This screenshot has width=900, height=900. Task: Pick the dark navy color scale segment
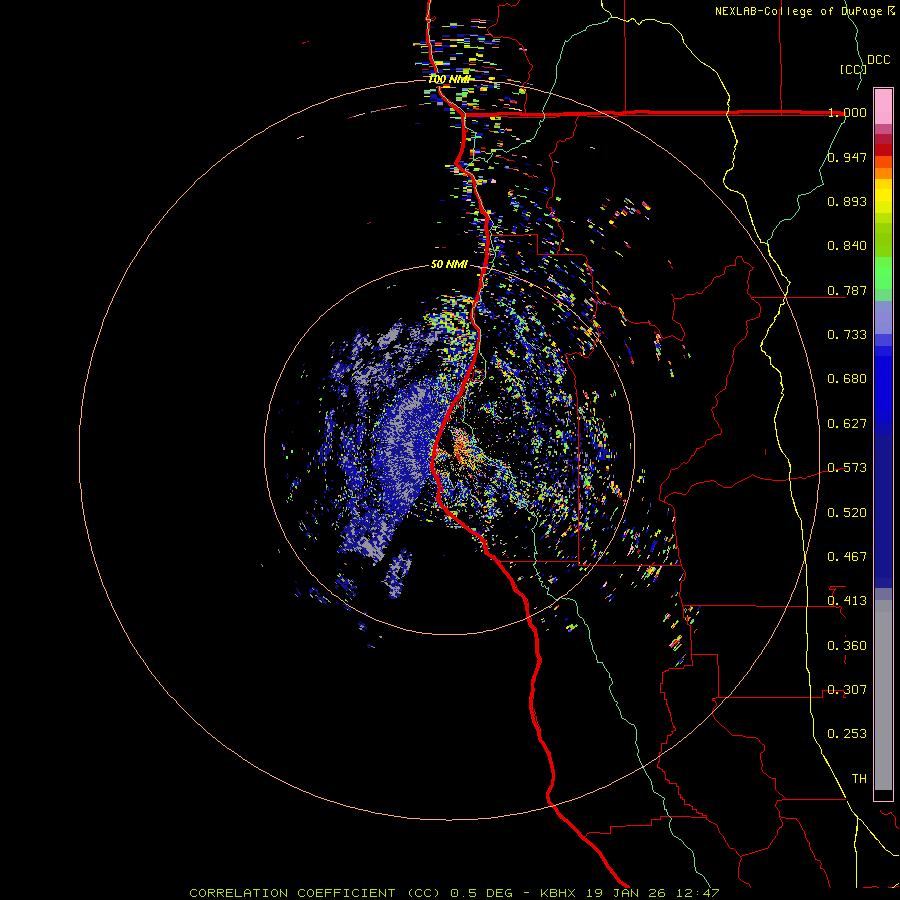click(x=883, y=511)
